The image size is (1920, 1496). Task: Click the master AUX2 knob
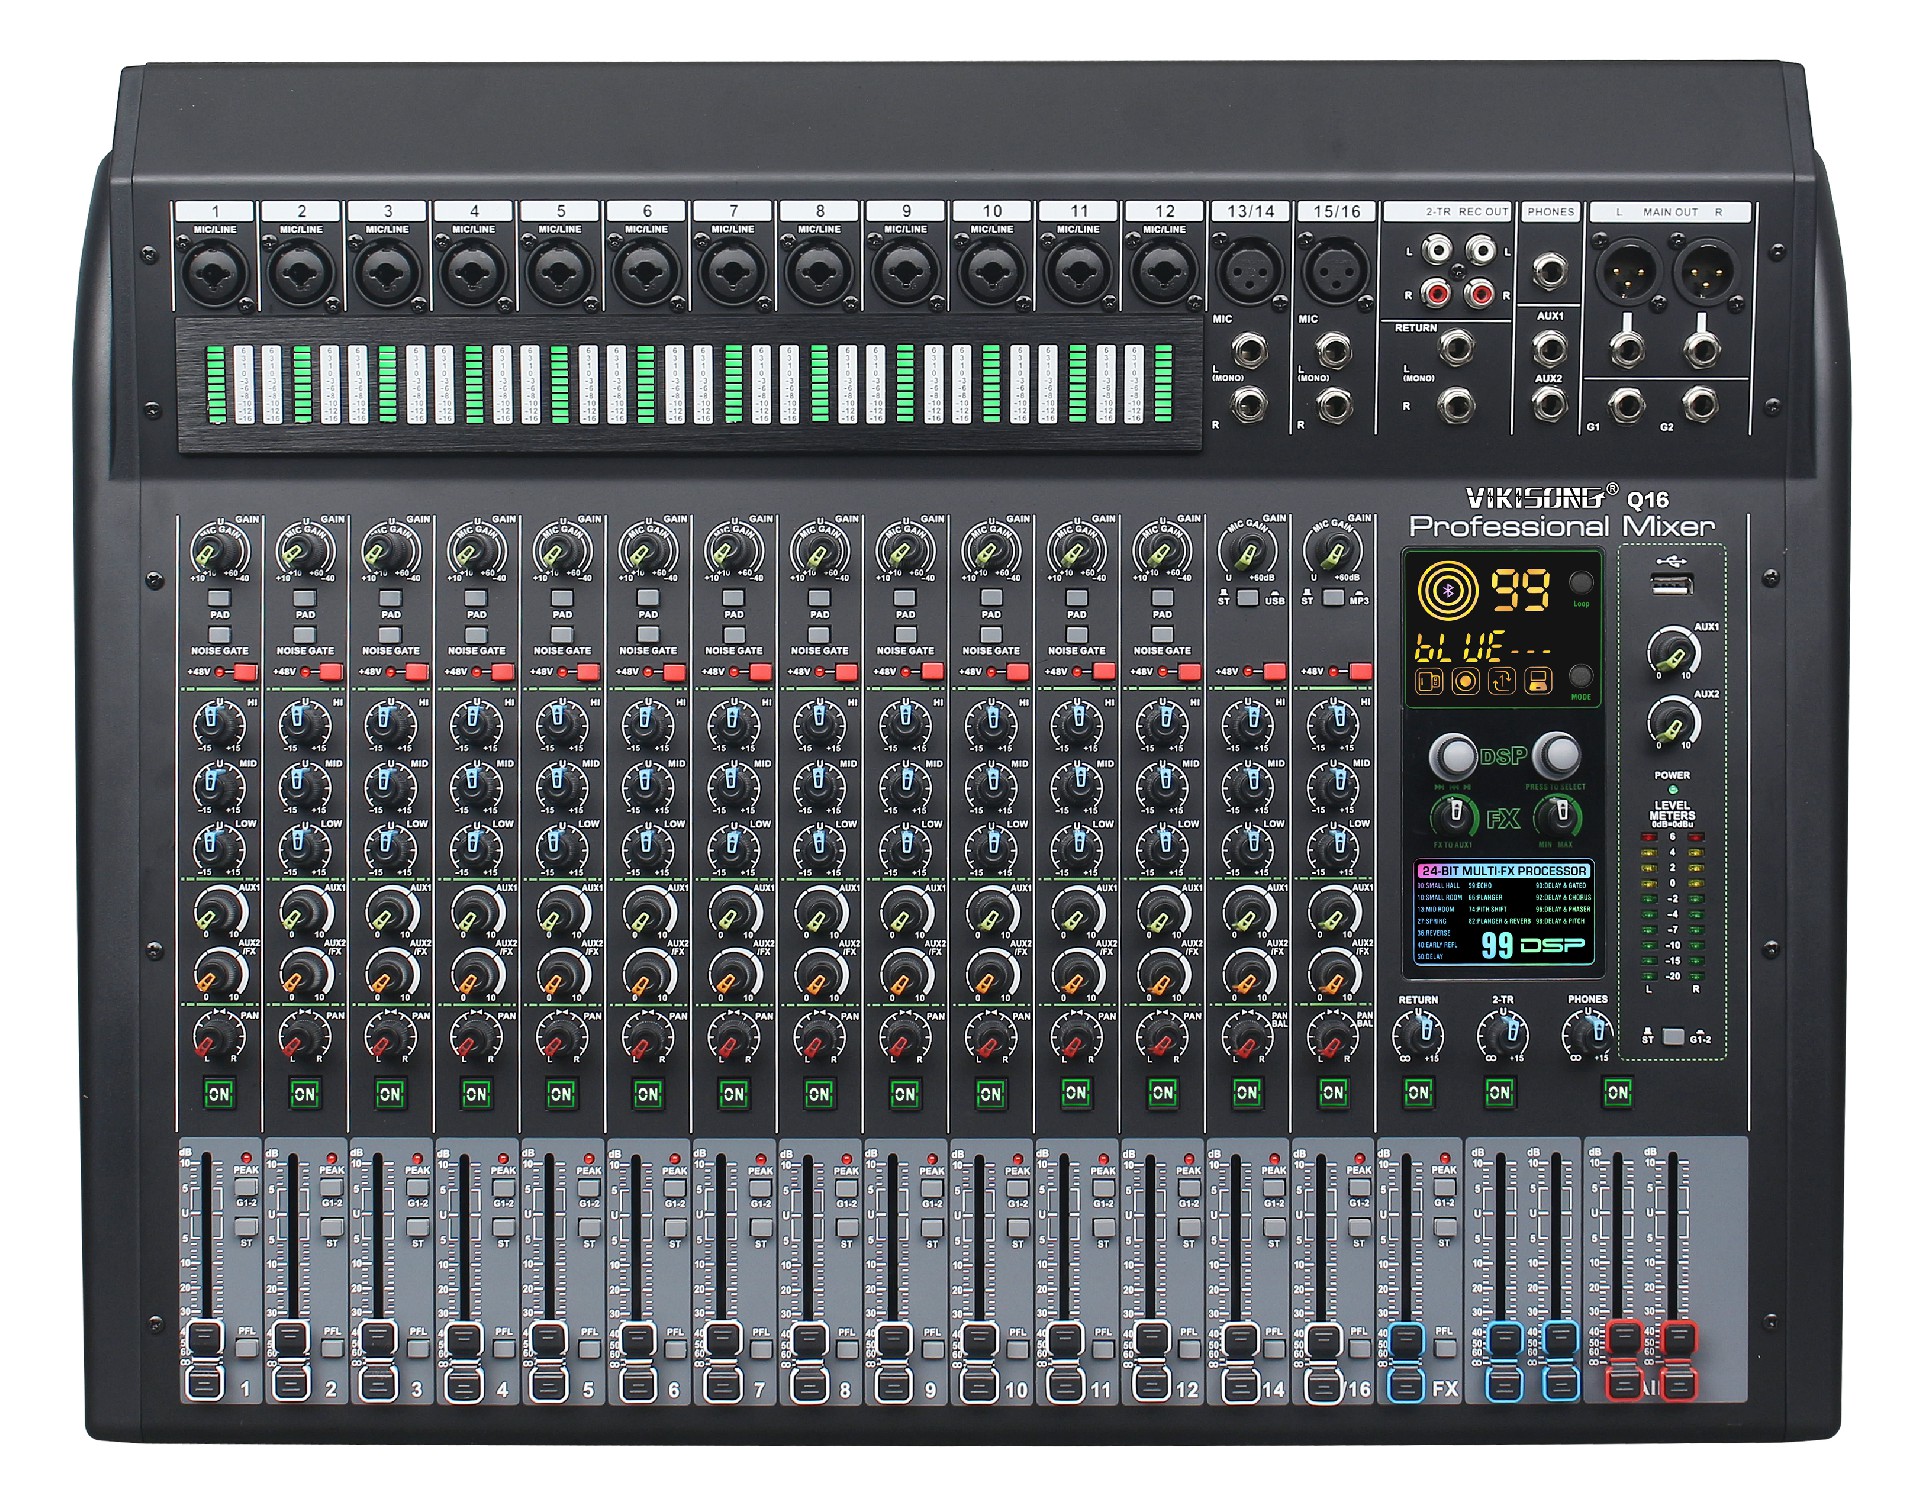point(1674,720)
